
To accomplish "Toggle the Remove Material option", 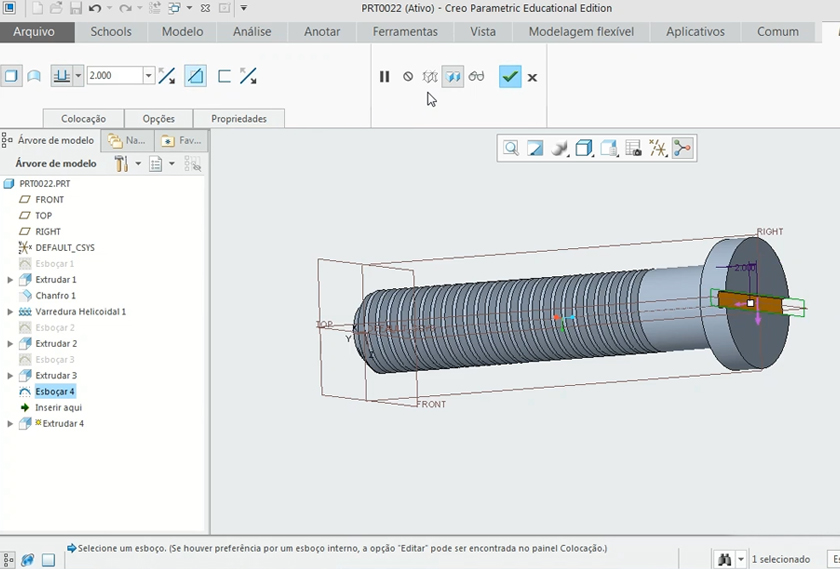I will pos(196,76).
